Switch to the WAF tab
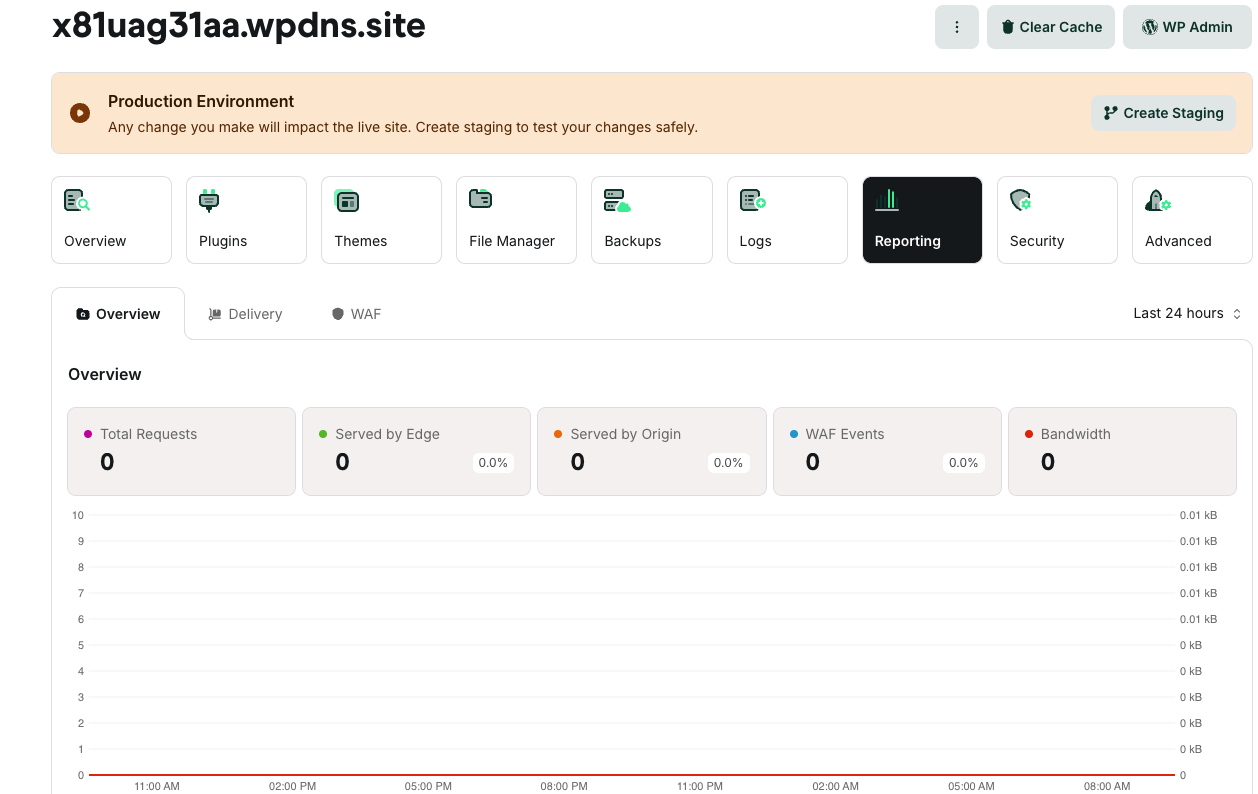 356,314
